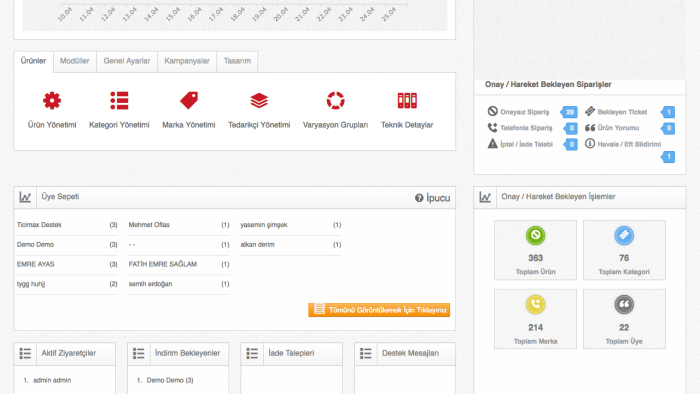Click the İptal / İade Talebi label
Image resolution: width=700 pixels, height=394 pixels.
tap(526, 144)
